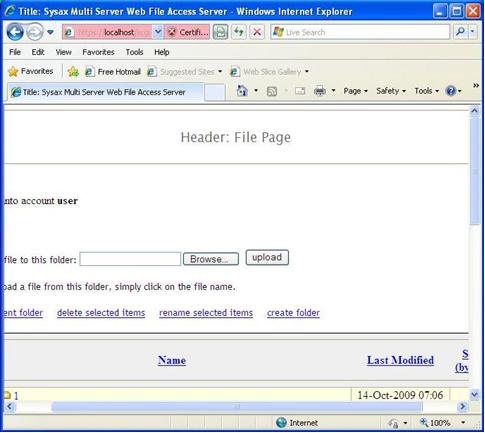Open the Edit menu
The height and width of the screenshot is (433, 485).
pyautogui.click(x=38, y=52)
